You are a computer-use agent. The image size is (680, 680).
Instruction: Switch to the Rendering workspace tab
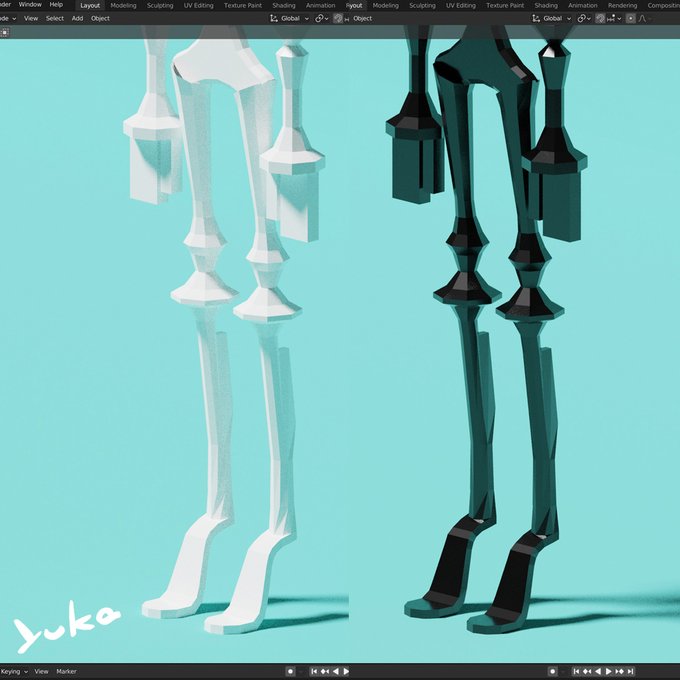pyautogui.click(x=622, y=6)
